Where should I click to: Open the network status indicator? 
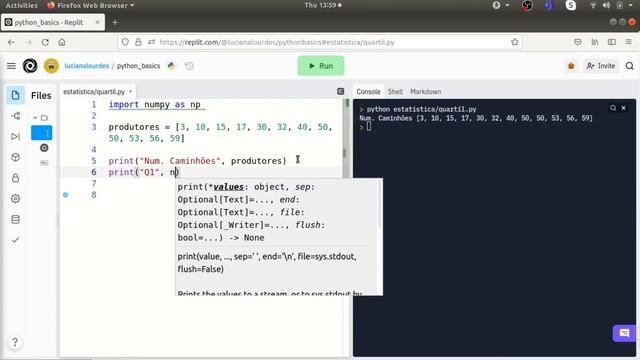click(x=593, y=5)
